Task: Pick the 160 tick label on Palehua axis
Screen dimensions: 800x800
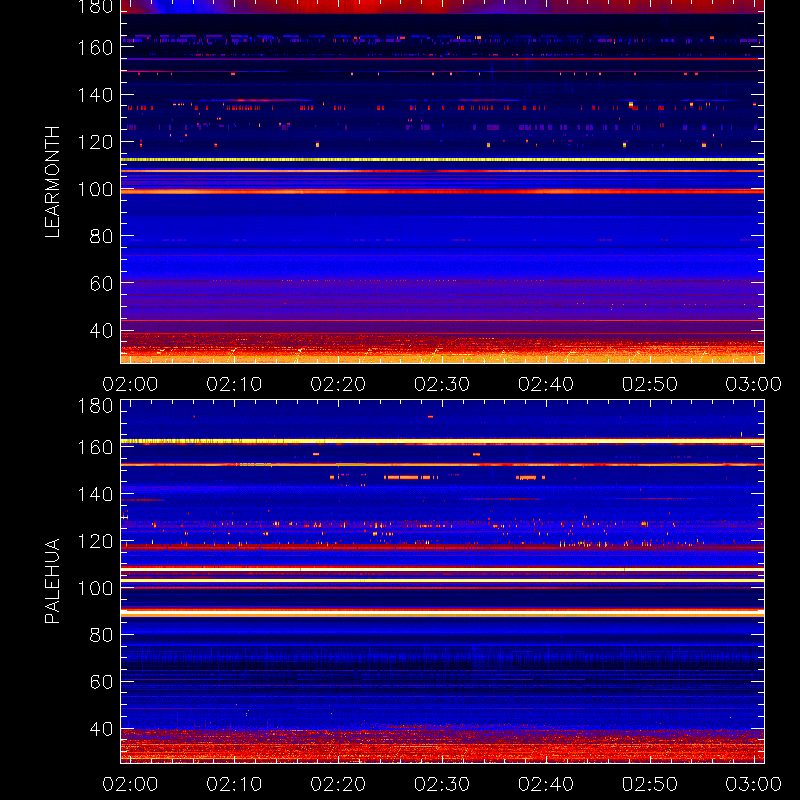Action: point(95,447)
